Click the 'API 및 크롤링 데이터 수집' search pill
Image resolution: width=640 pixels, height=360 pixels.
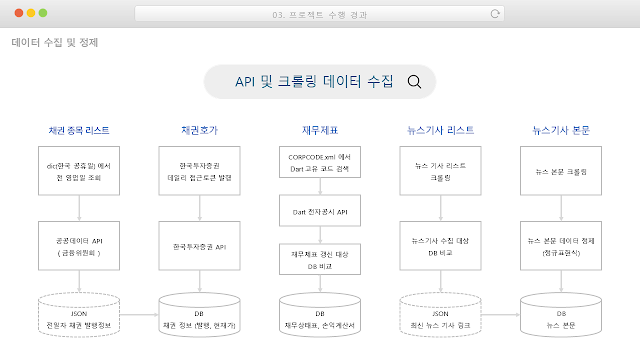click(x=320, y=82)
